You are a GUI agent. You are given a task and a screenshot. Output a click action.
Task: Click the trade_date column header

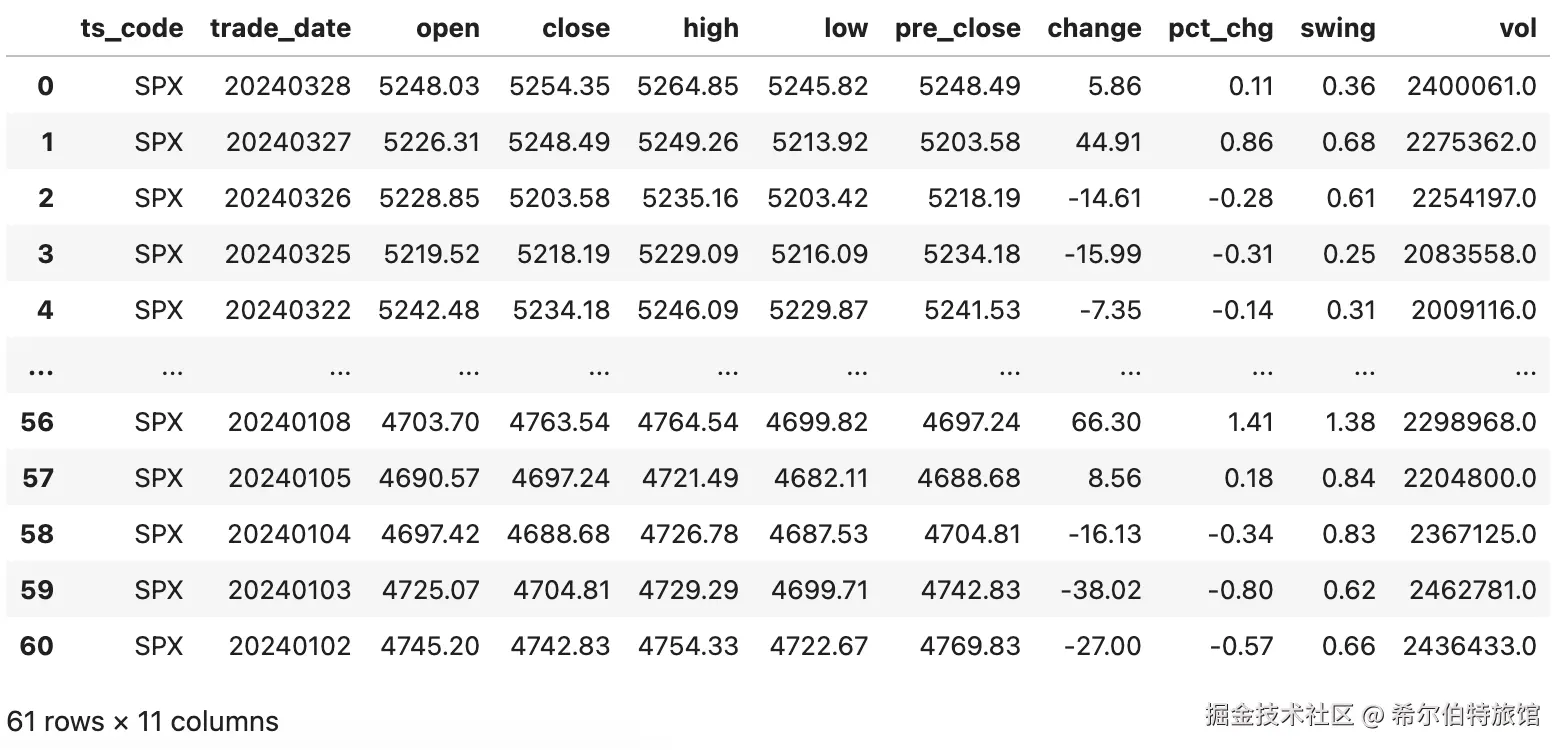click(x=280, y=28)
